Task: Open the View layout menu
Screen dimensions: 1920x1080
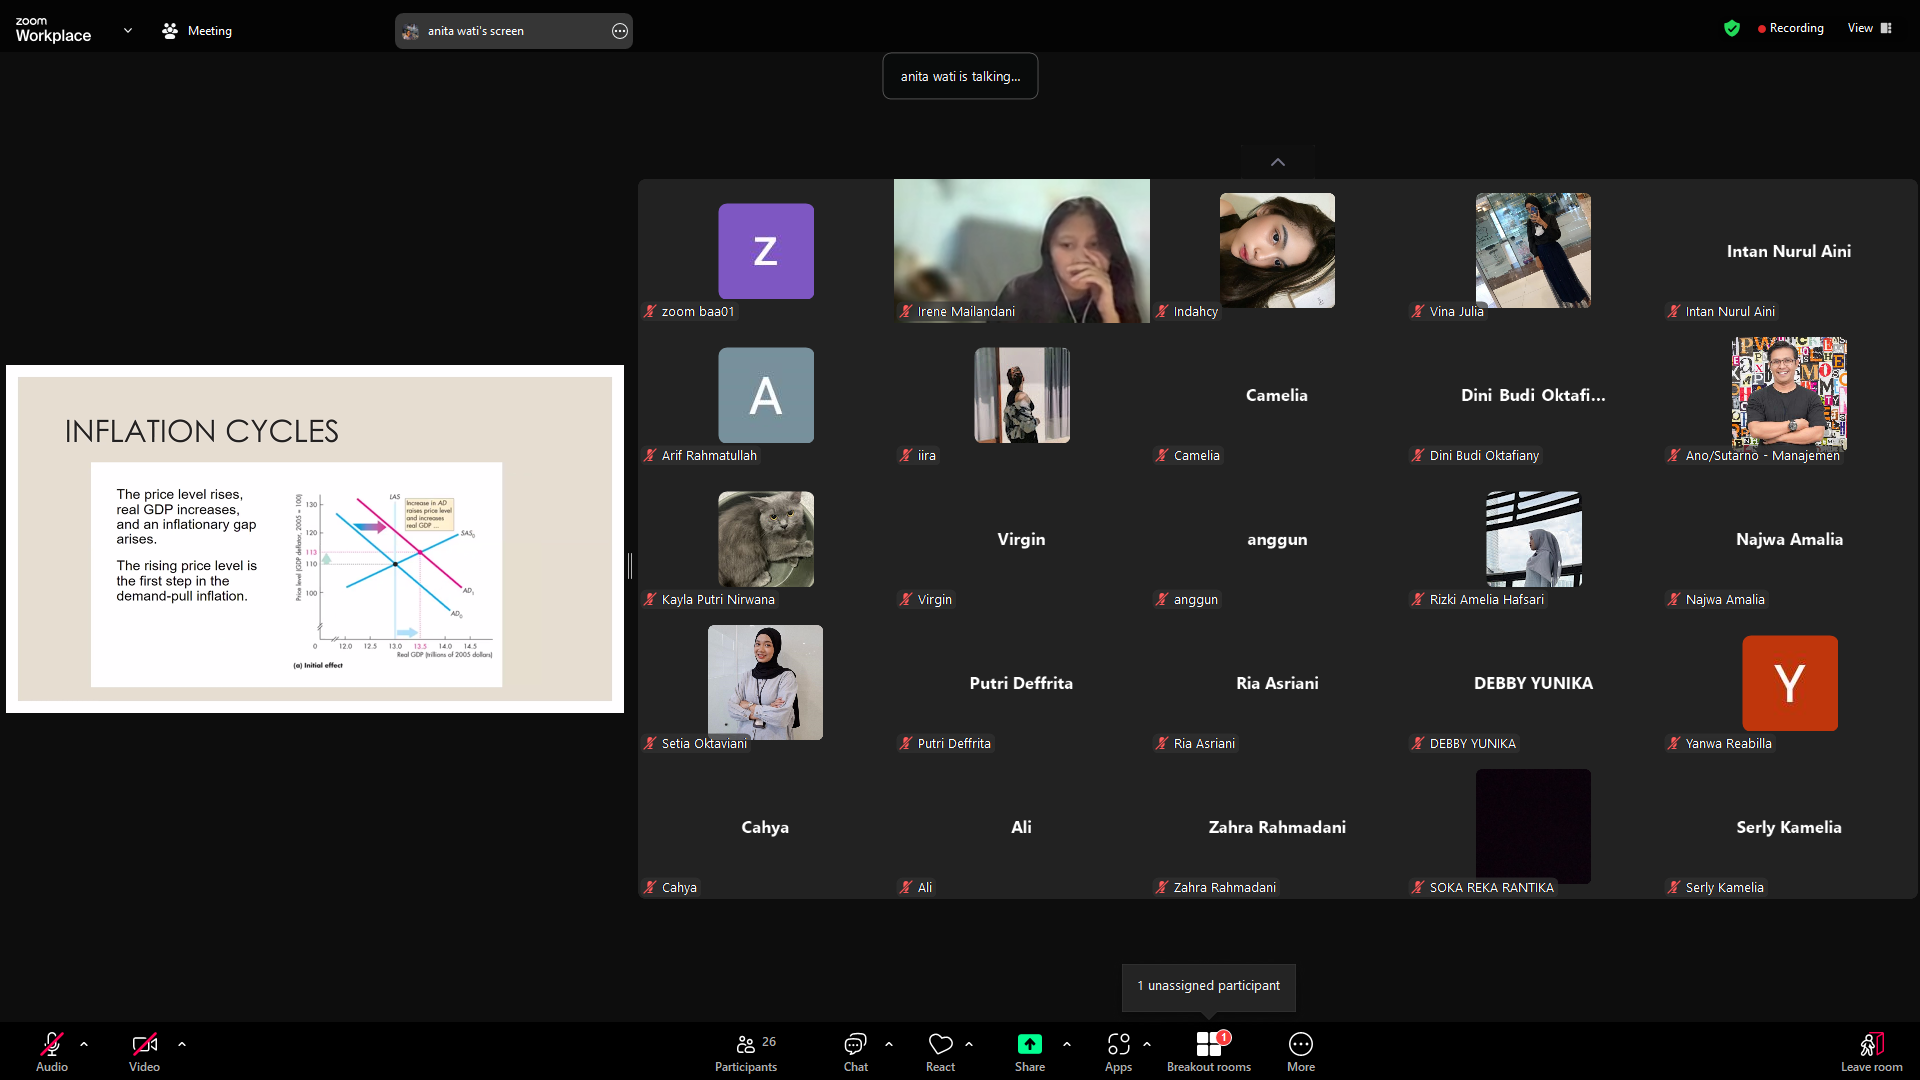Action: [x=1870, y=28]
